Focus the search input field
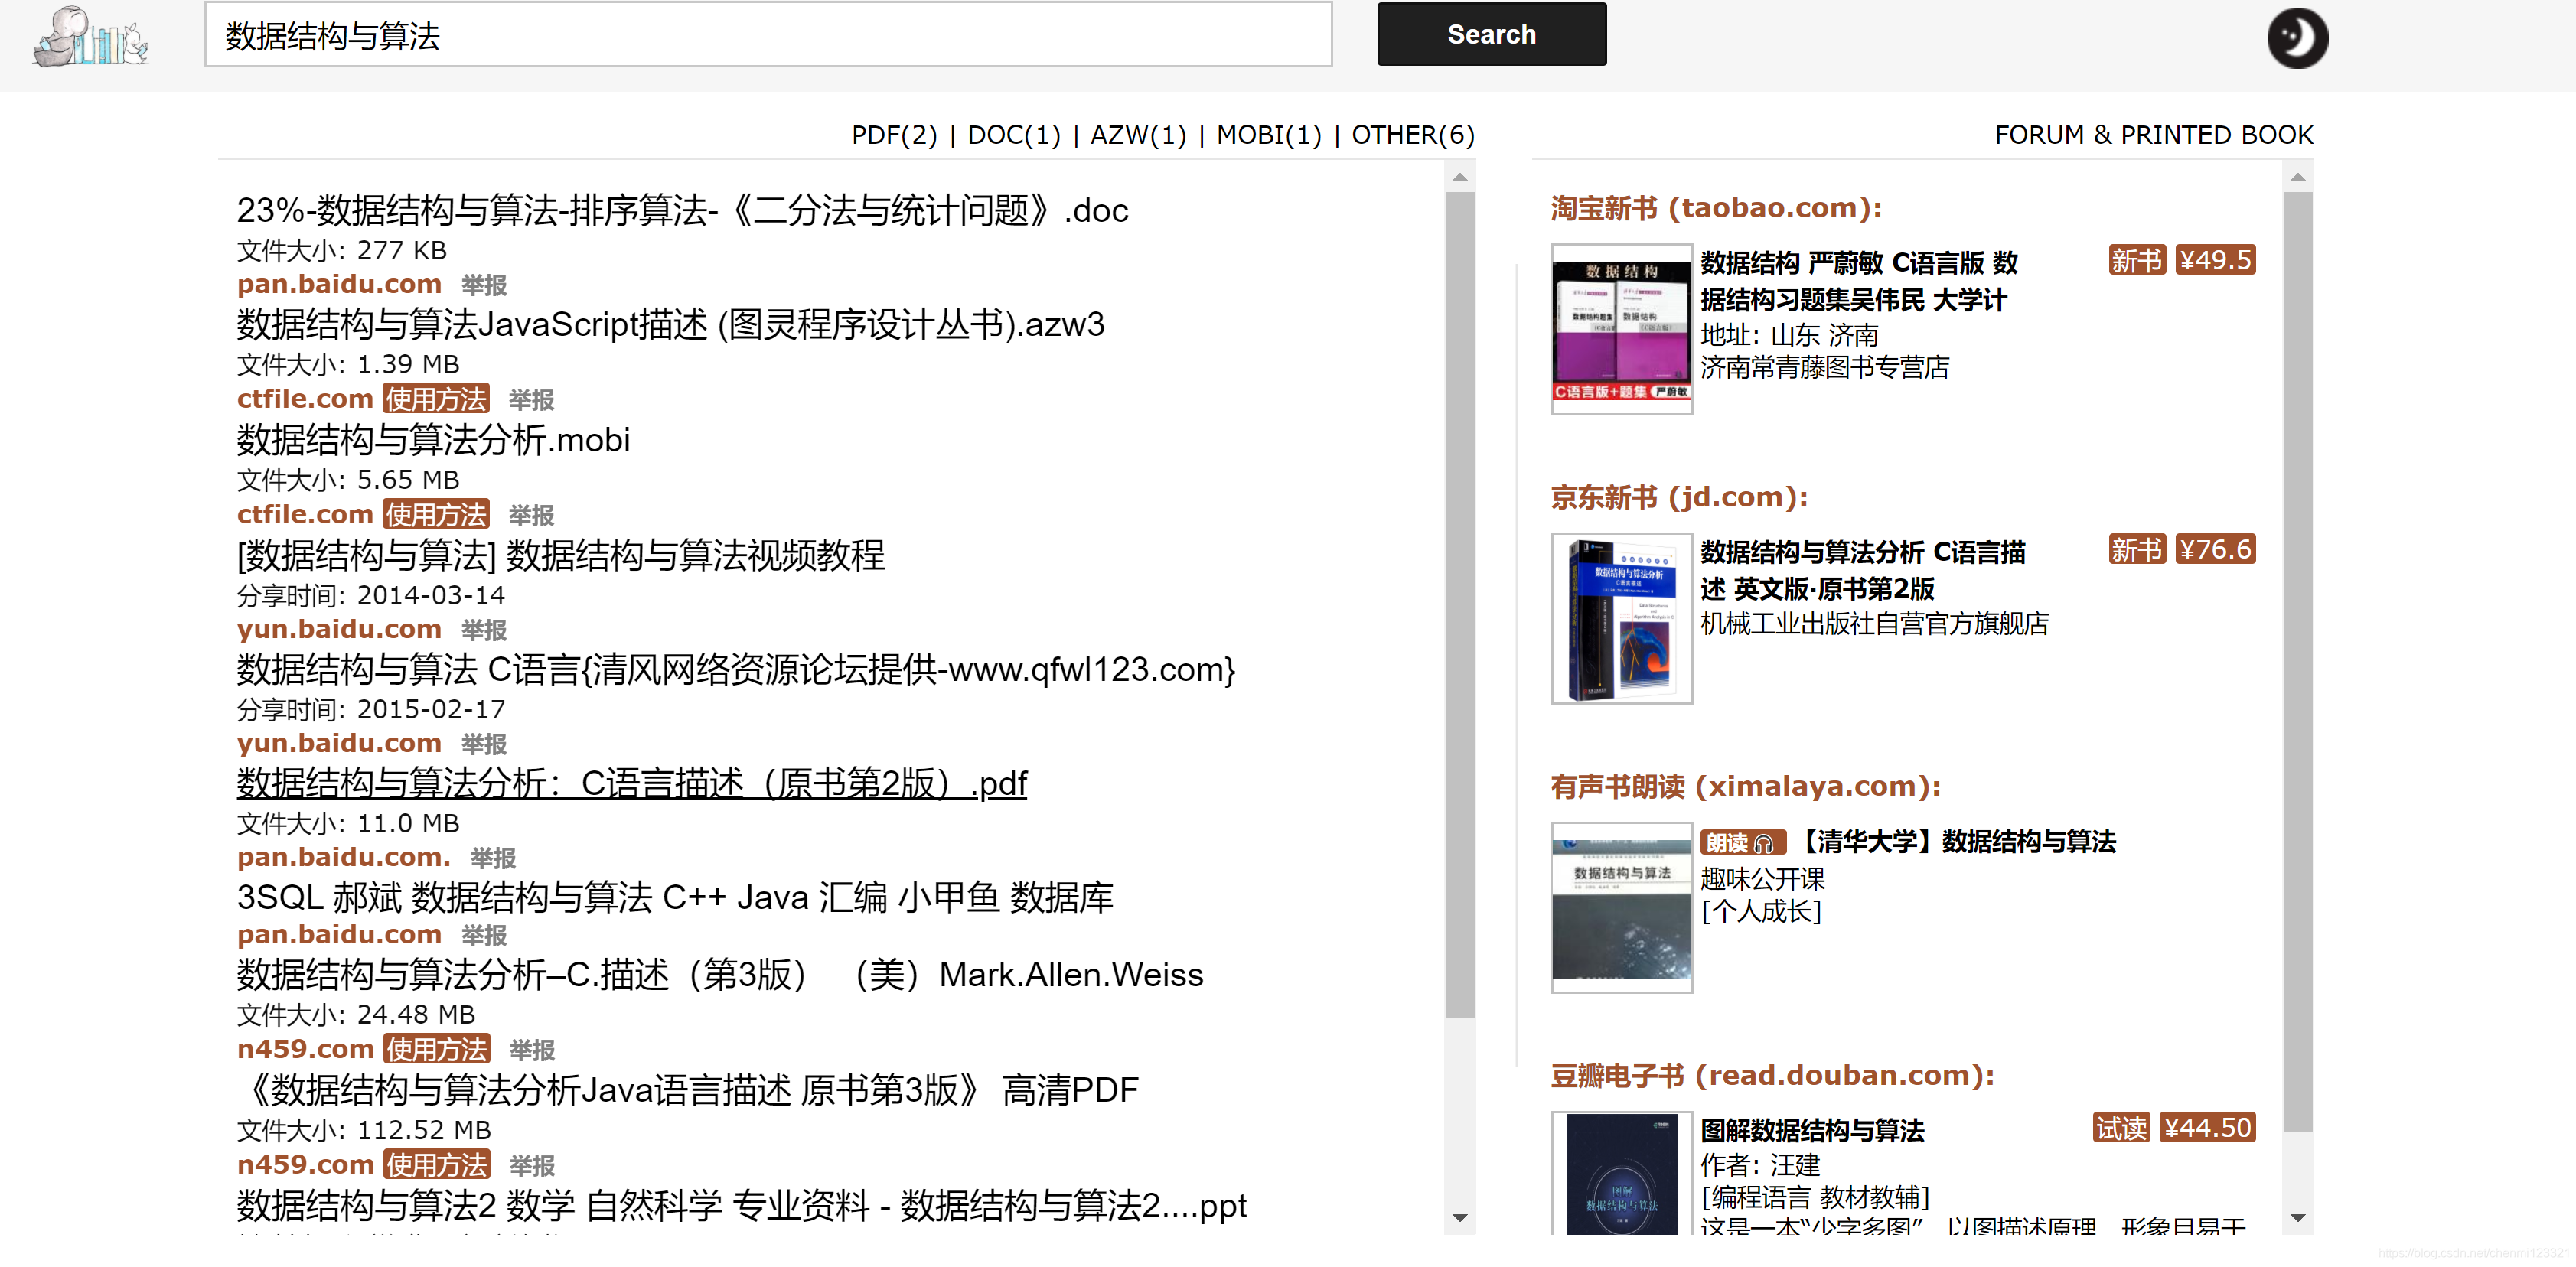This screenshot has width=2576, height=1267. pos(768,35)
